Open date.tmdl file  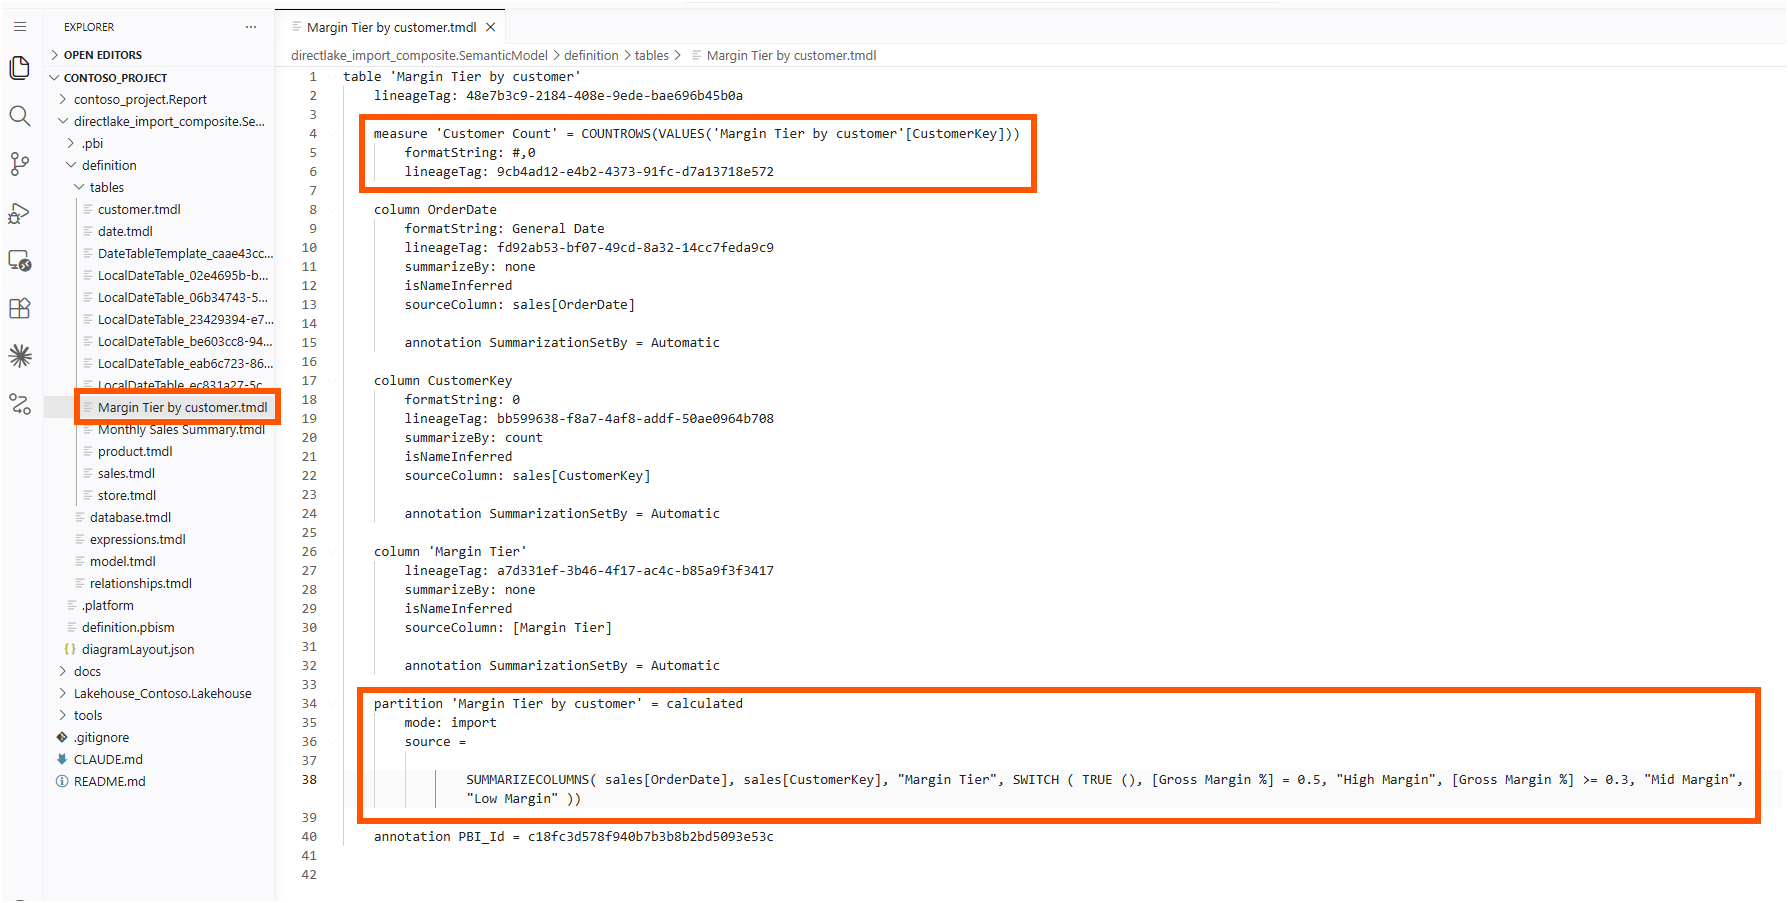(x=125, y=231)
